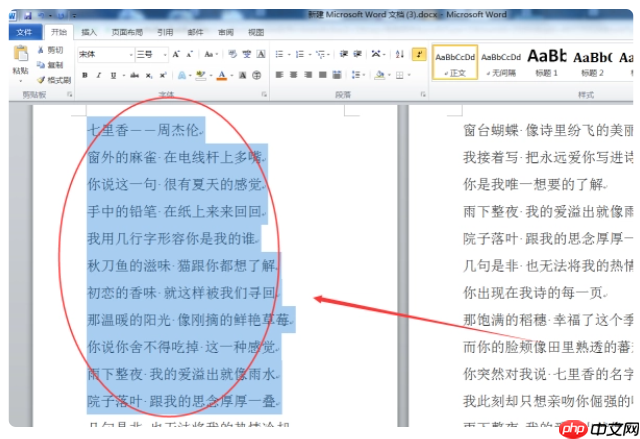Screen dimensions: 640x439
Task: Click the increase indent icon
Action: [x=358, y=54]
